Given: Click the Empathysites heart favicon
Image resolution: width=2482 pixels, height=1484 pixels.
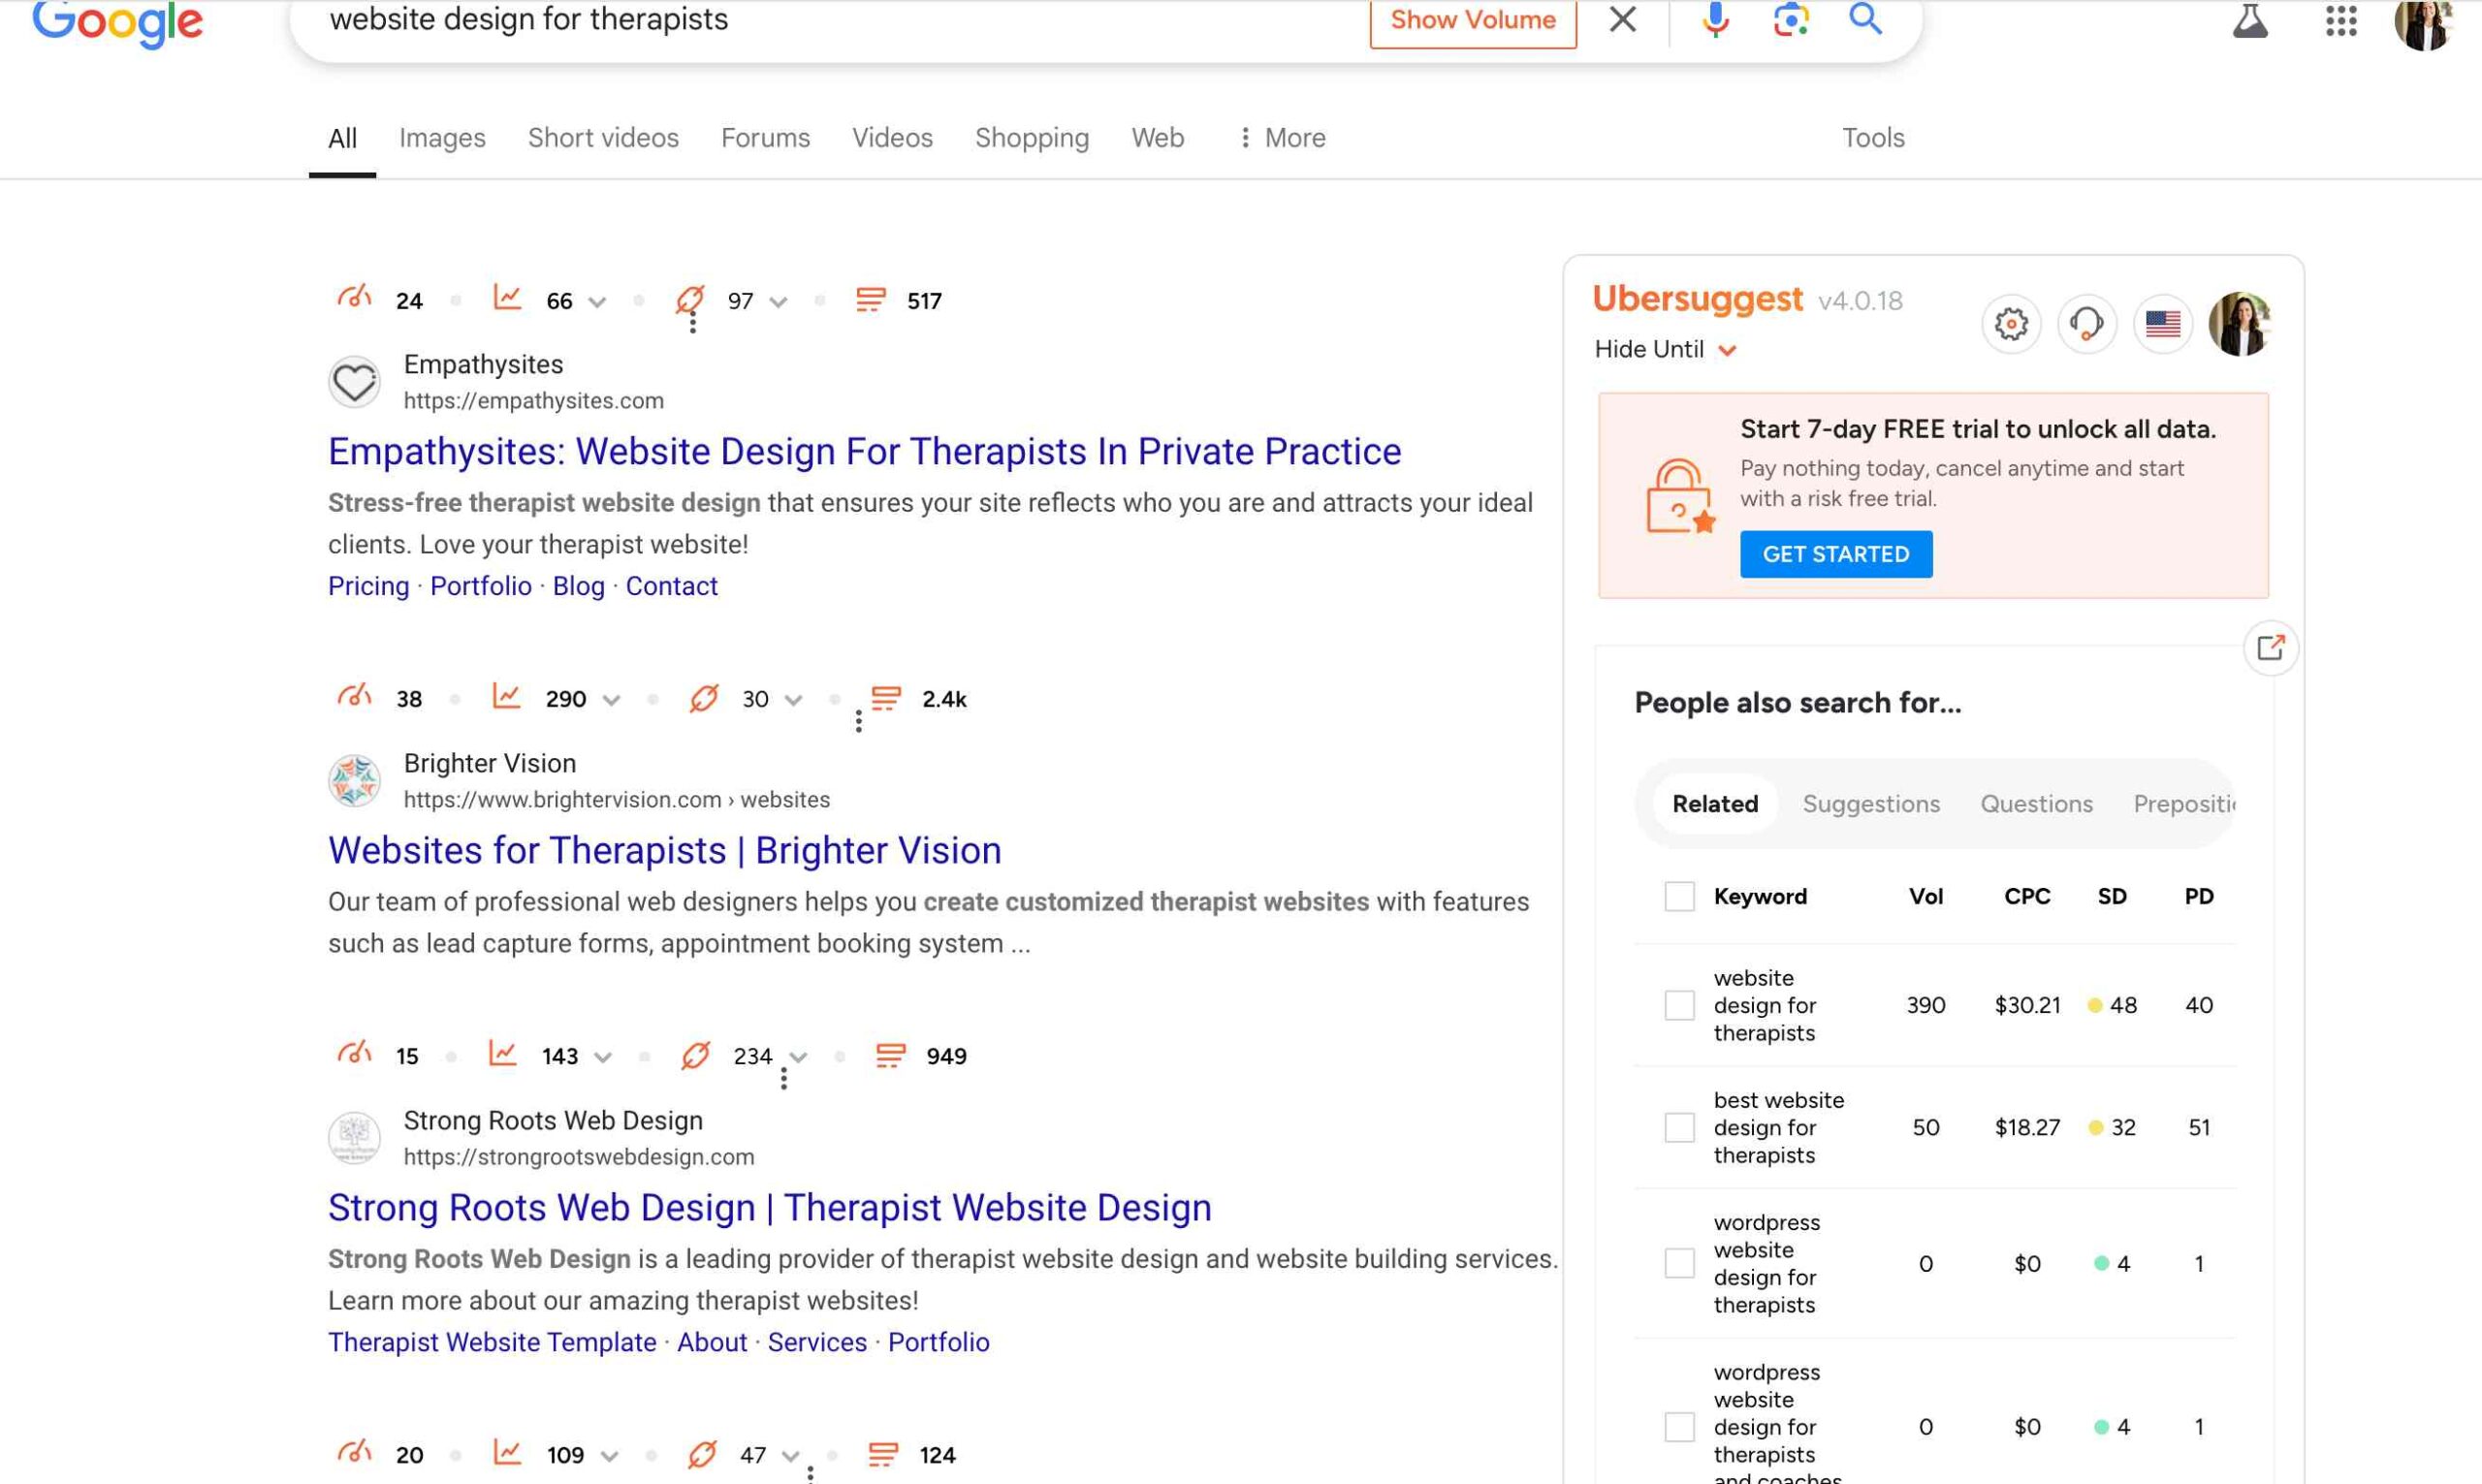Looking at the screenshot, I should [x=354, y=382].
